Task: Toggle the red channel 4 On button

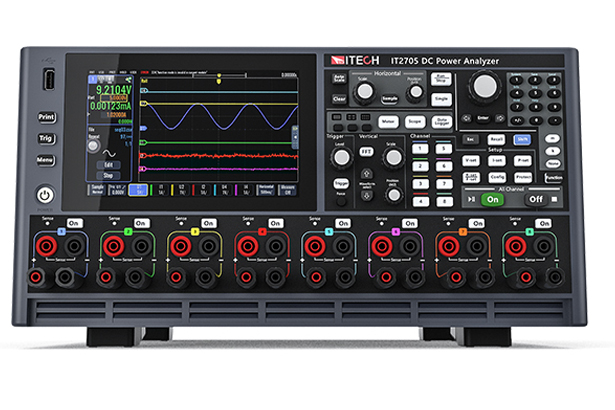Action: pyautogui.click(x=276, y=223)
